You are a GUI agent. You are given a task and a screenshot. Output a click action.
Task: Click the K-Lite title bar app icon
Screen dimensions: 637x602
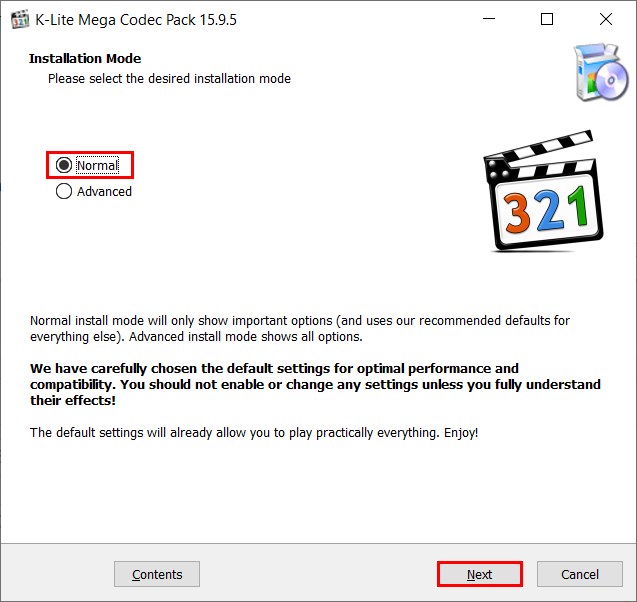pos(20,19)
